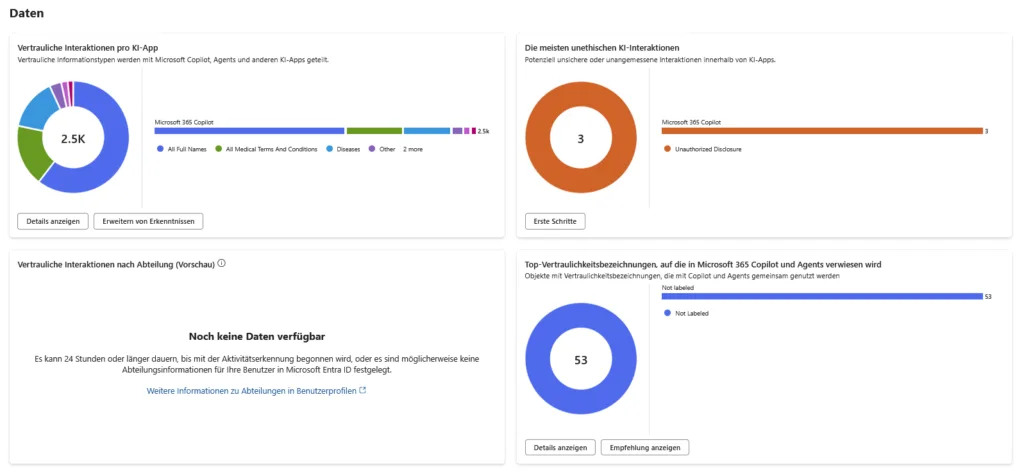Screen dimensions: 1024x472
Task: Open "Details anzeigen" under the Vertraulichkeitsbezeichnungen chart
Action: (560, 447)
